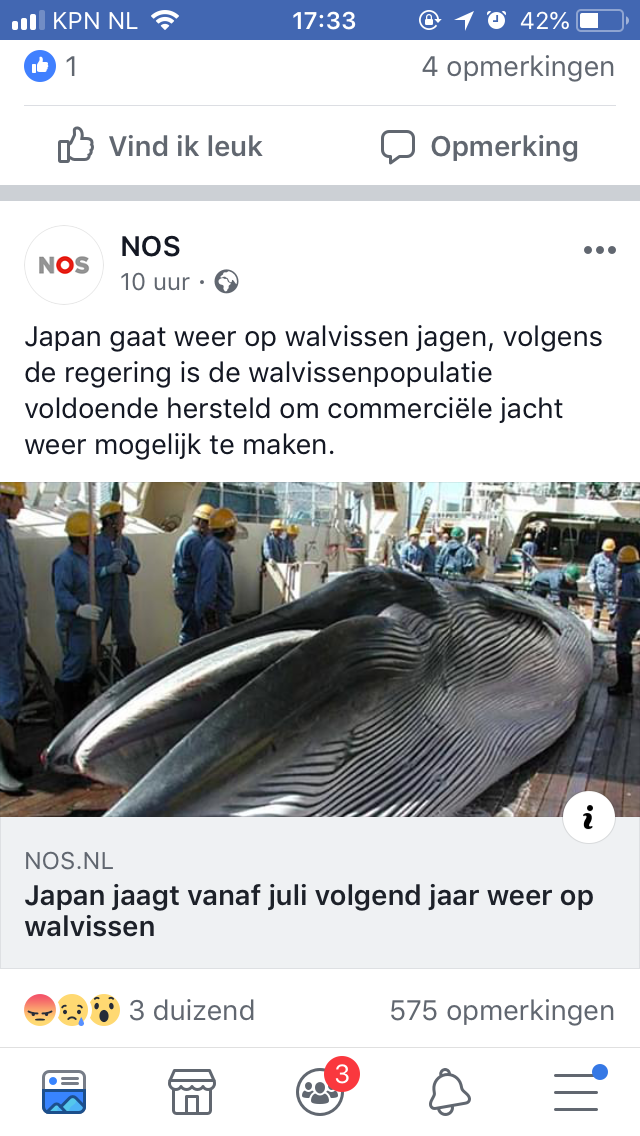The width and height of the screenshot is (640, 1136).
Task: Tap the blue like count icon
Action: click(x=40, y=67)
